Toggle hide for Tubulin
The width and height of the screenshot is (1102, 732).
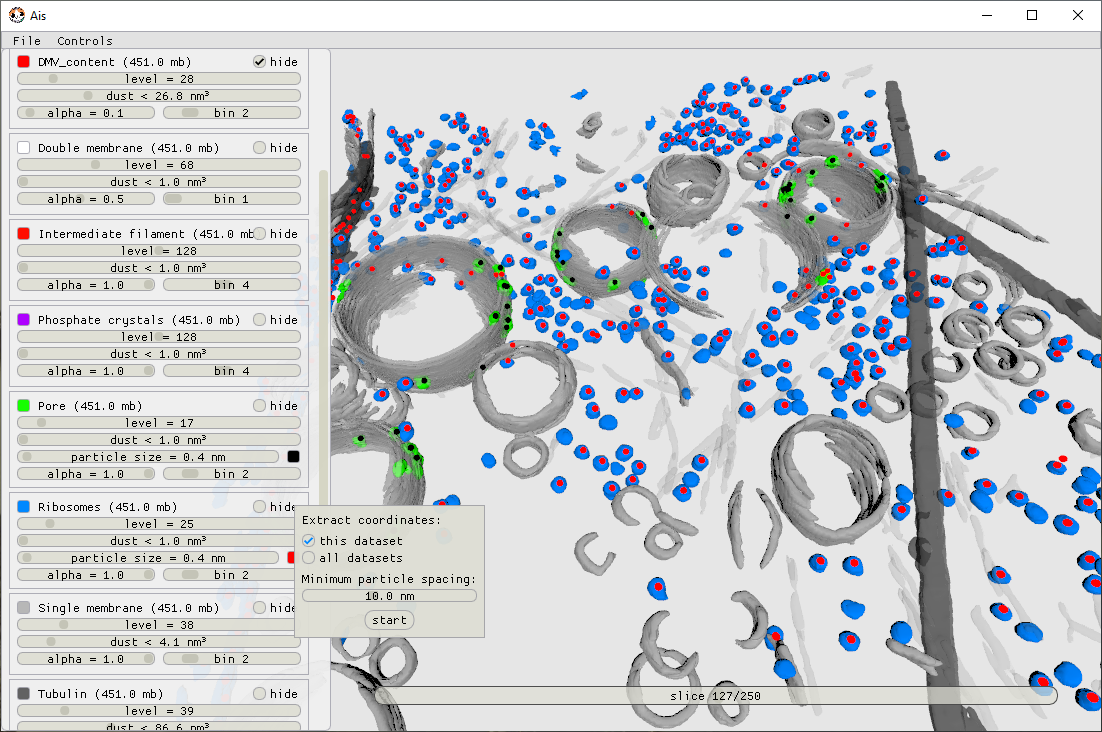(x=259, y=693)
